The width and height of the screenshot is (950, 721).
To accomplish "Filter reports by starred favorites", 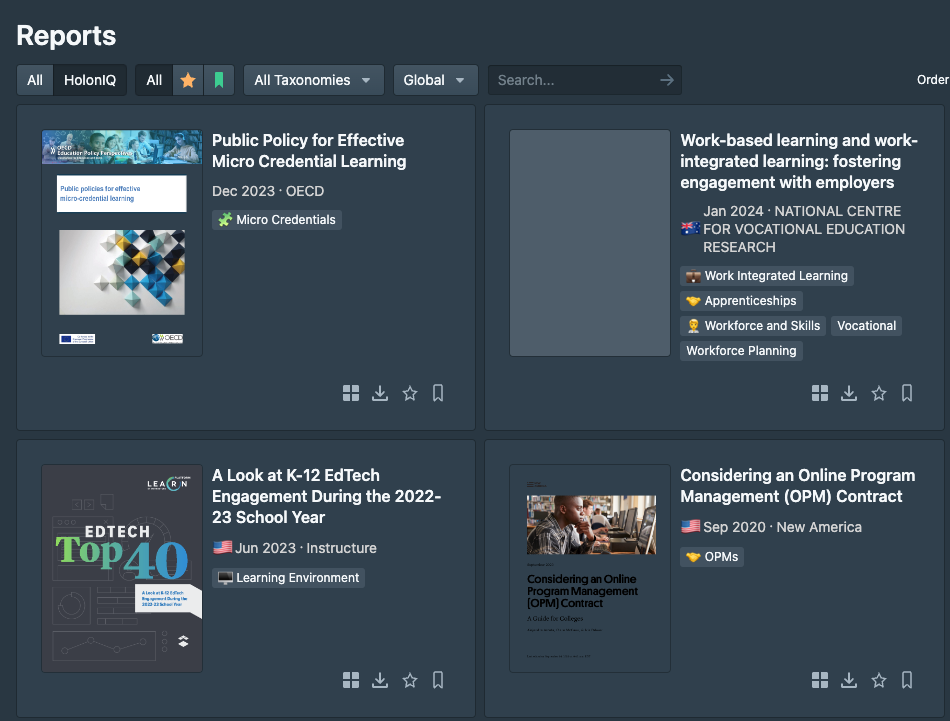I will tap(188, 80).
